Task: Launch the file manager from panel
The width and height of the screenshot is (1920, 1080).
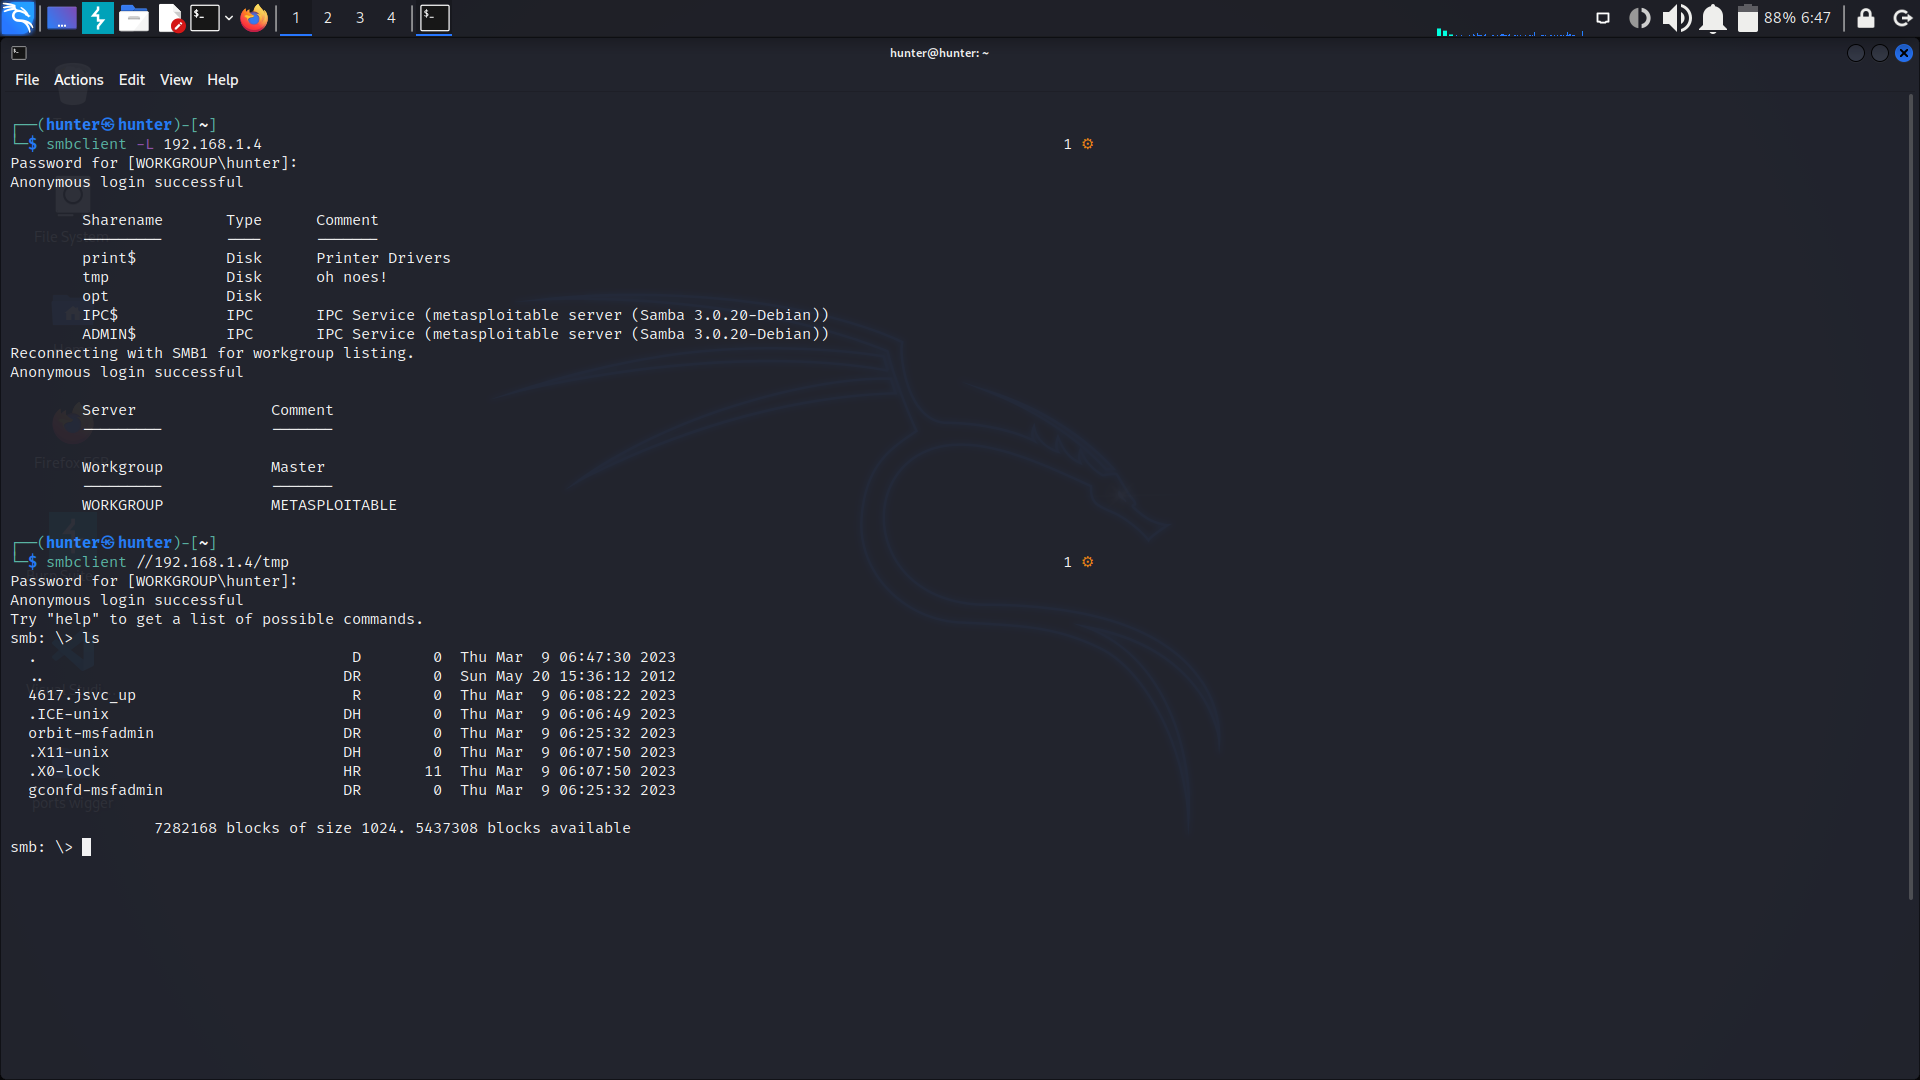Action: (133, 17)
